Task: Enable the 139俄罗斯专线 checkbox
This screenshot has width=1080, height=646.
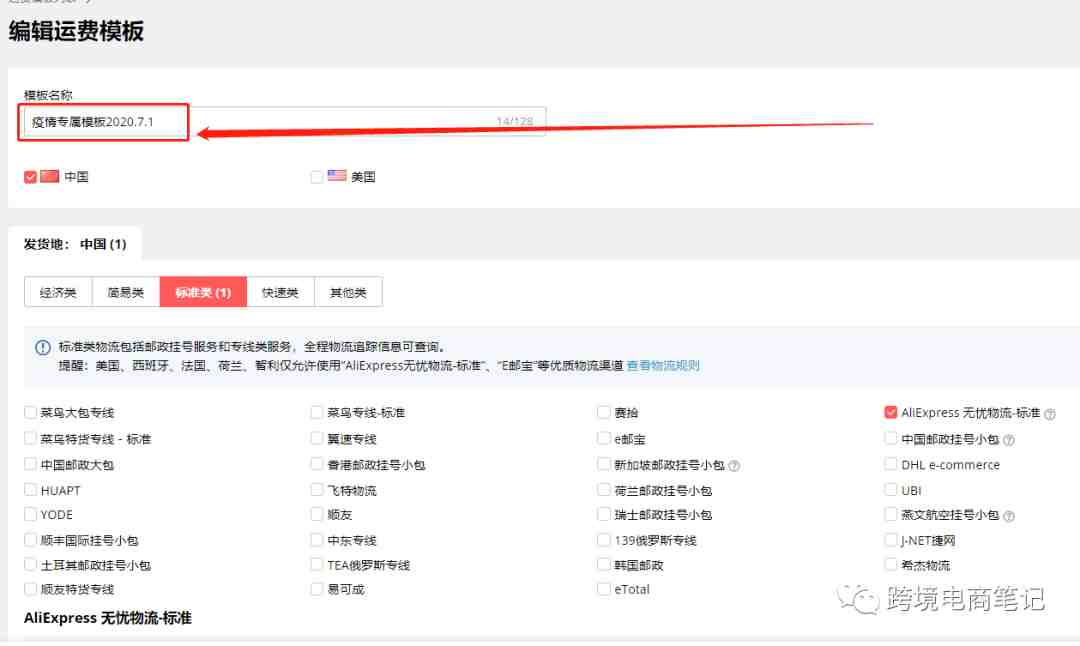Action: [604, 540]
